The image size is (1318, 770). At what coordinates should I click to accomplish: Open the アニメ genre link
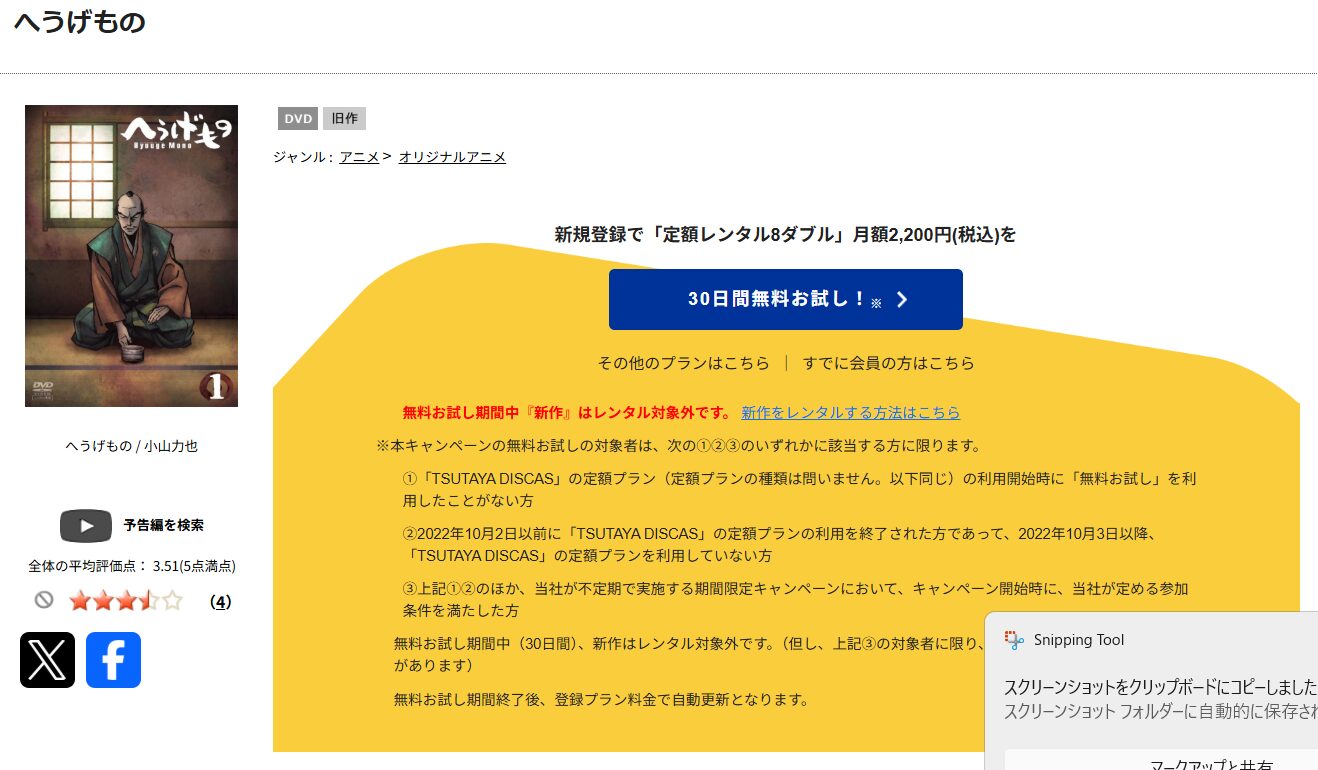pos(359,157)
